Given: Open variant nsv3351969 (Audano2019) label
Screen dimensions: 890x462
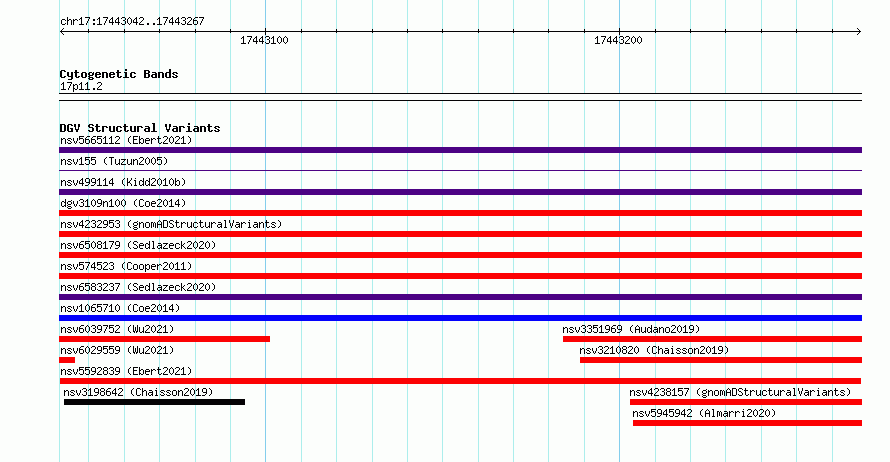Looking at the screenshot, I should tap(631, 329).
